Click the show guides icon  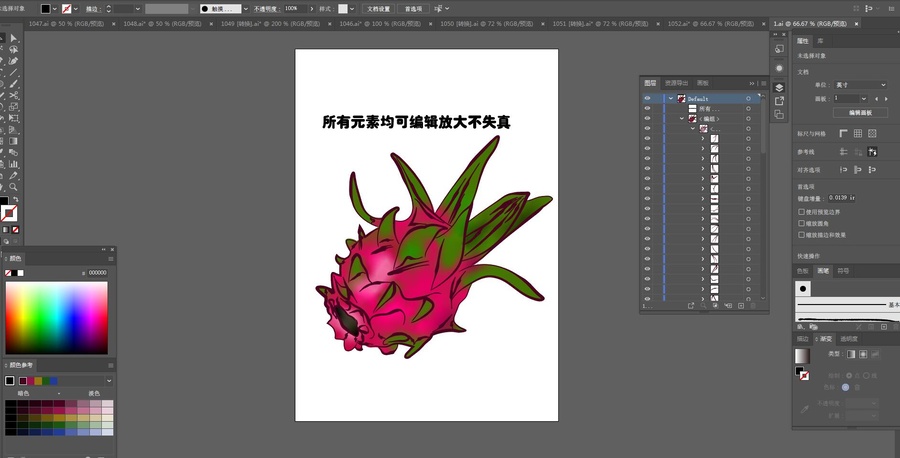843,152
